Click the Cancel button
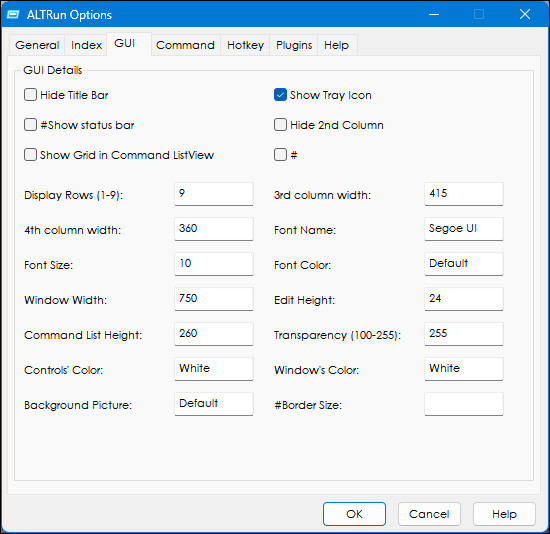Image resolution: width=550 pixels, height=534 pixels. [429, 514]
